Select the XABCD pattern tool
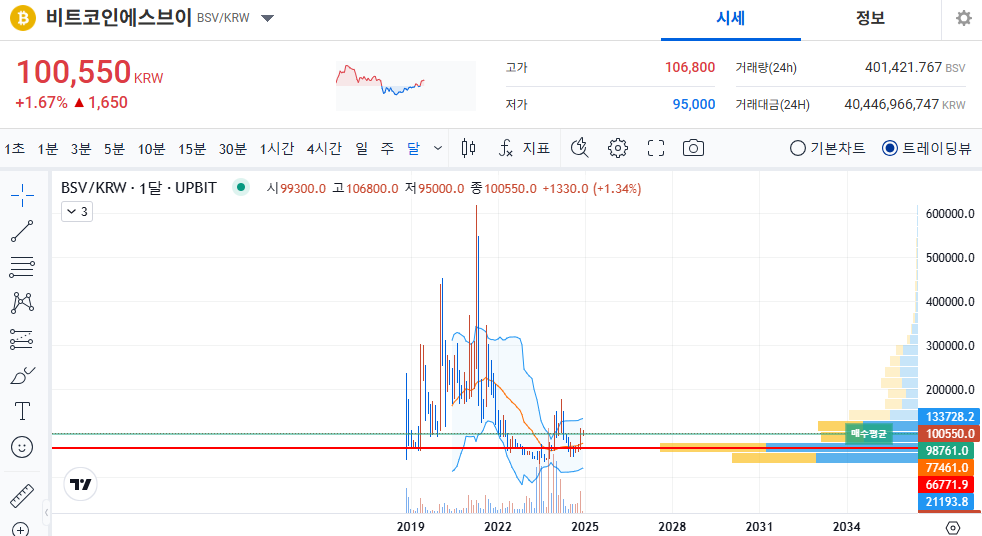Screen dimensions: 982x536 tap(22, 303)
